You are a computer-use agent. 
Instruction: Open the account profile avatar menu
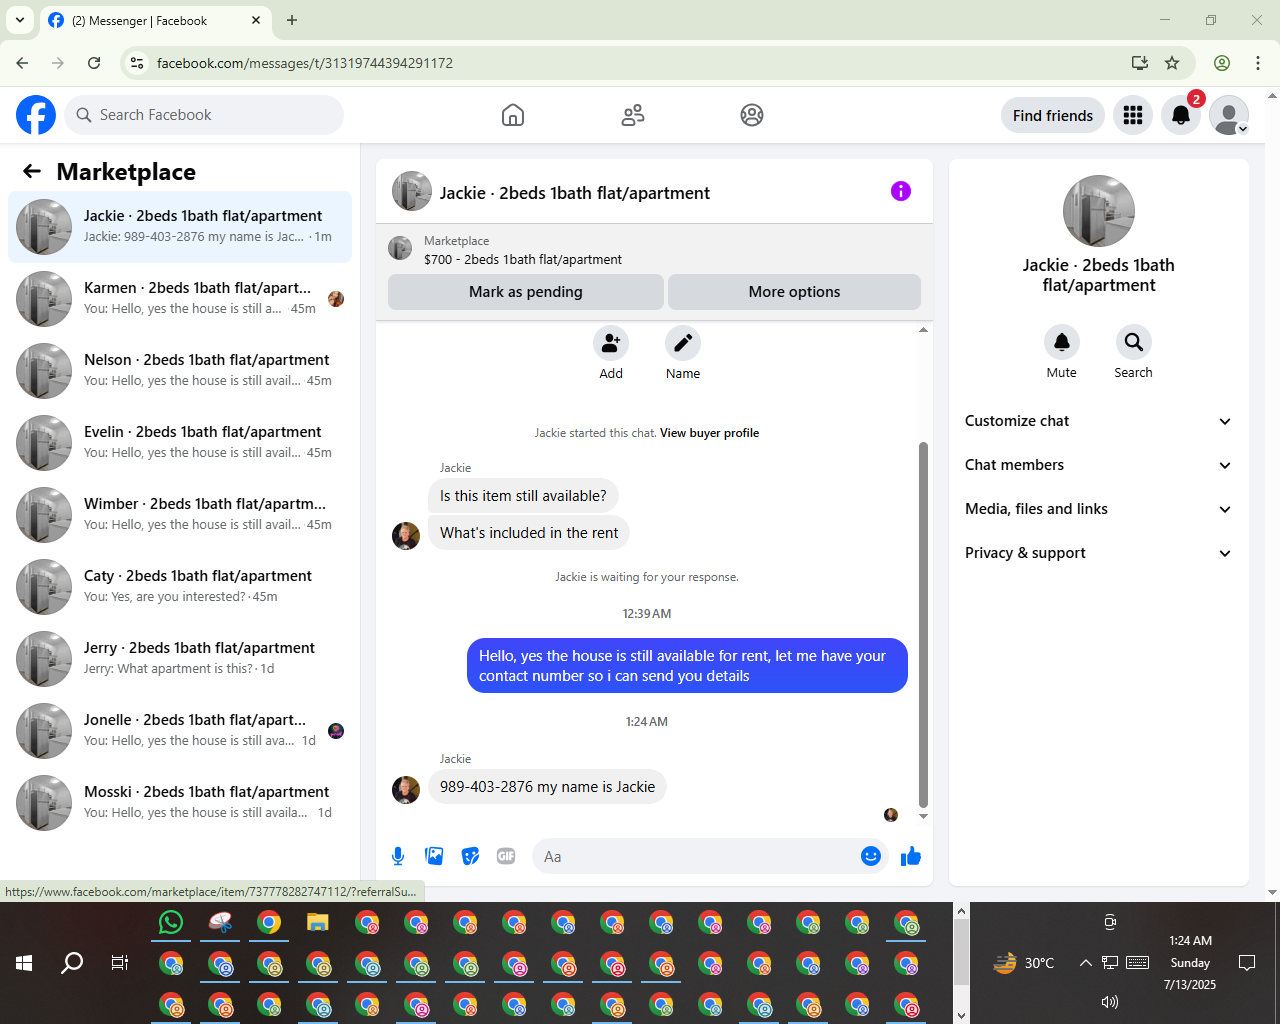[x=1229, y=115]
